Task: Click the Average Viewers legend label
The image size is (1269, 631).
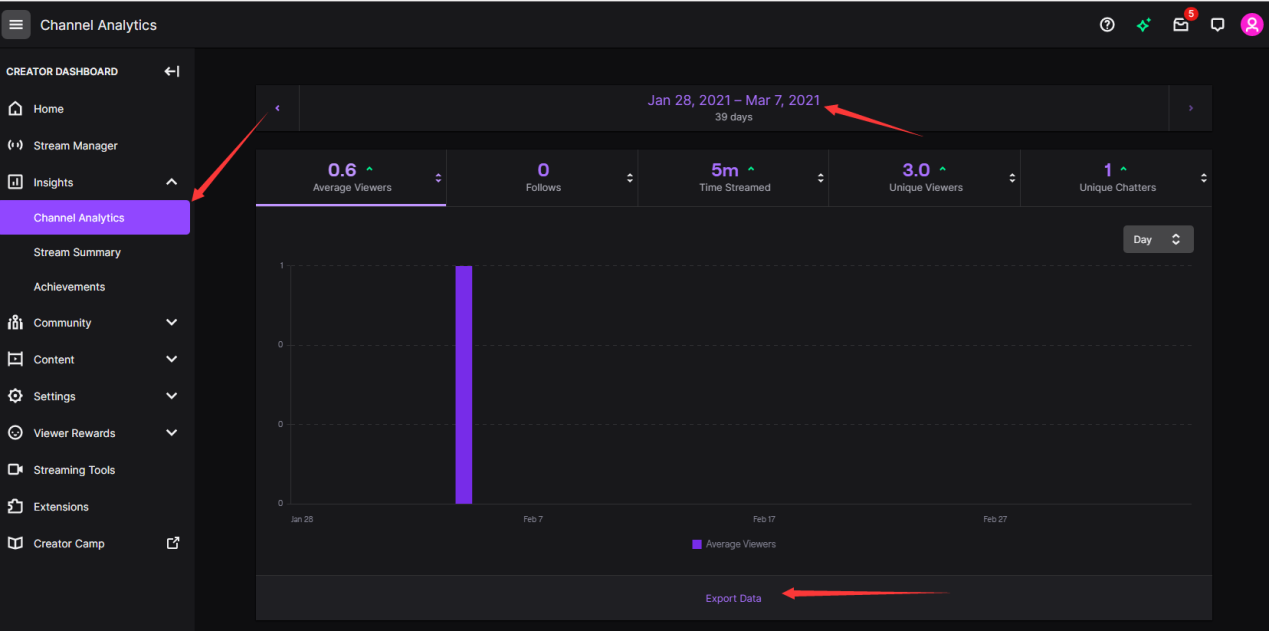Action: [x=741, y=544]
